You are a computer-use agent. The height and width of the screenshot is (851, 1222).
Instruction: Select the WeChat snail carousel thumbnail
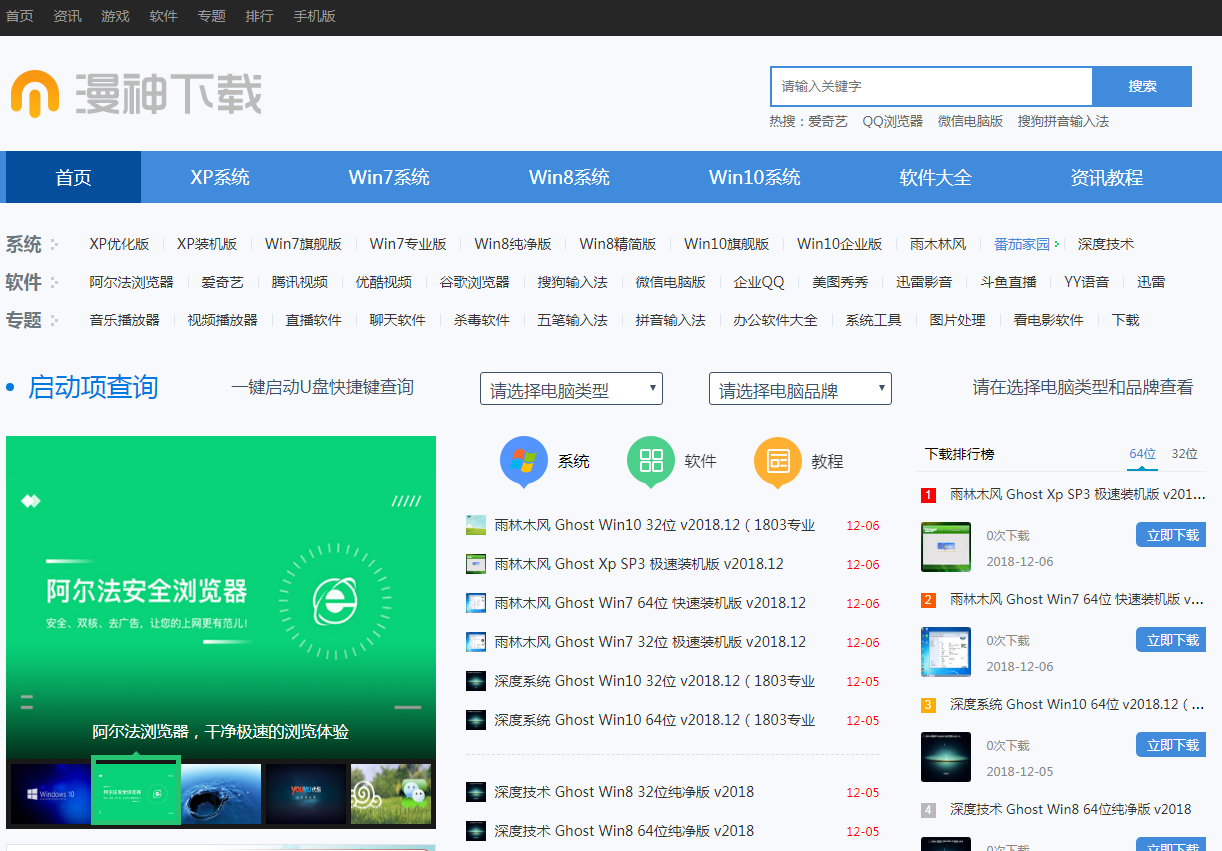[391, 794]
